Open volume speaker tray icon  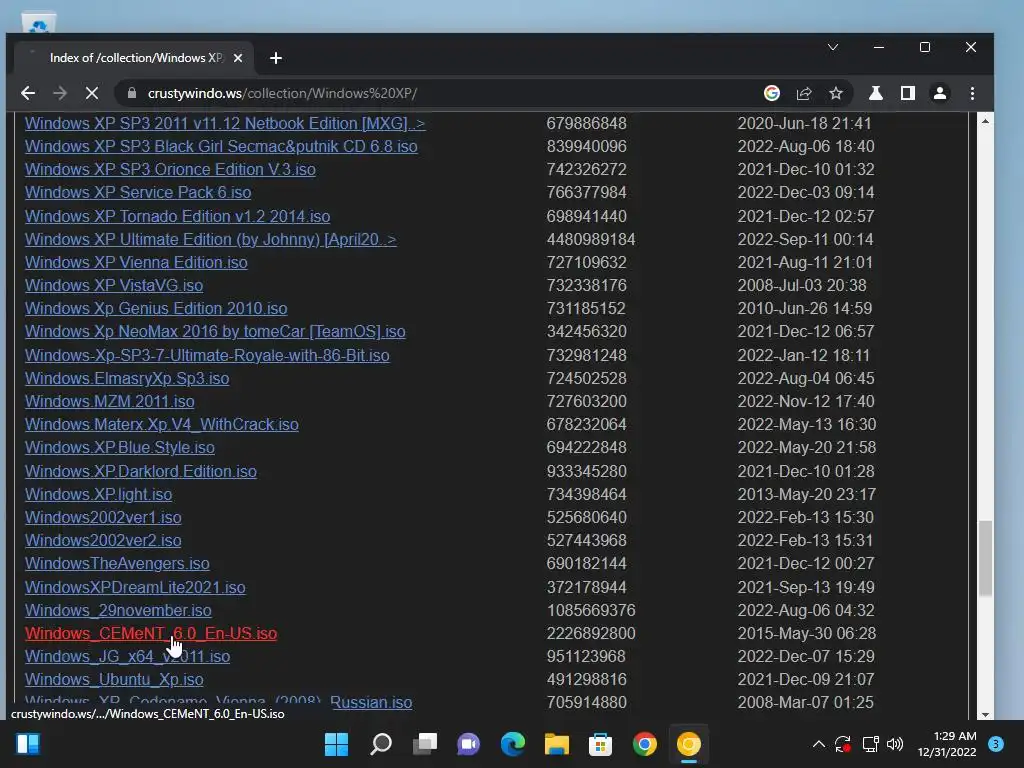[x=895, y=744]
